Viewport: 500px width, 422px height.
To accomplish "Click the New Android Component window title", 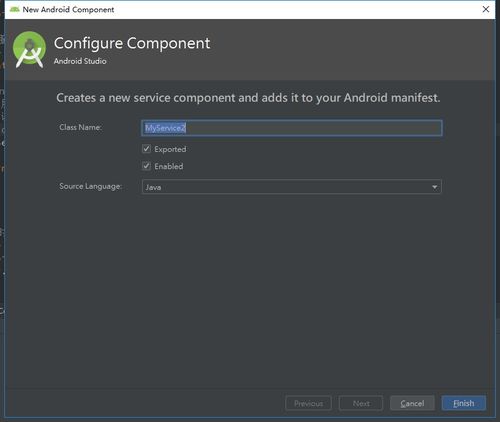I will pyautogui.click(x=68, y=10).
